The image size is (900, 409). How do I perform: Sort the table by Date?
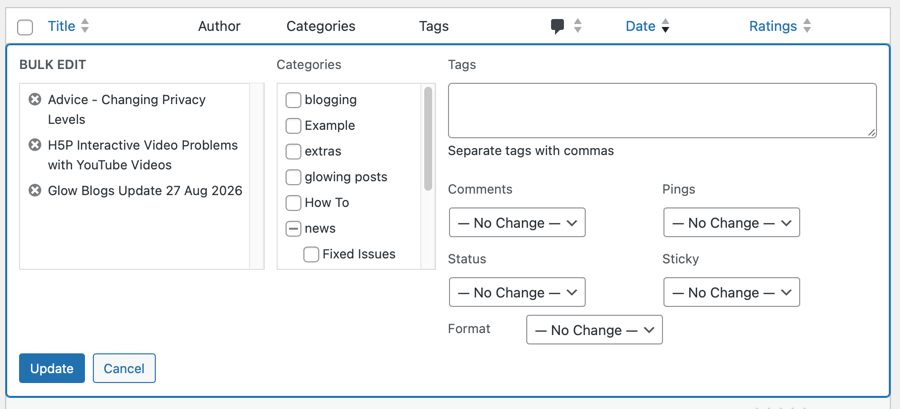641,26
